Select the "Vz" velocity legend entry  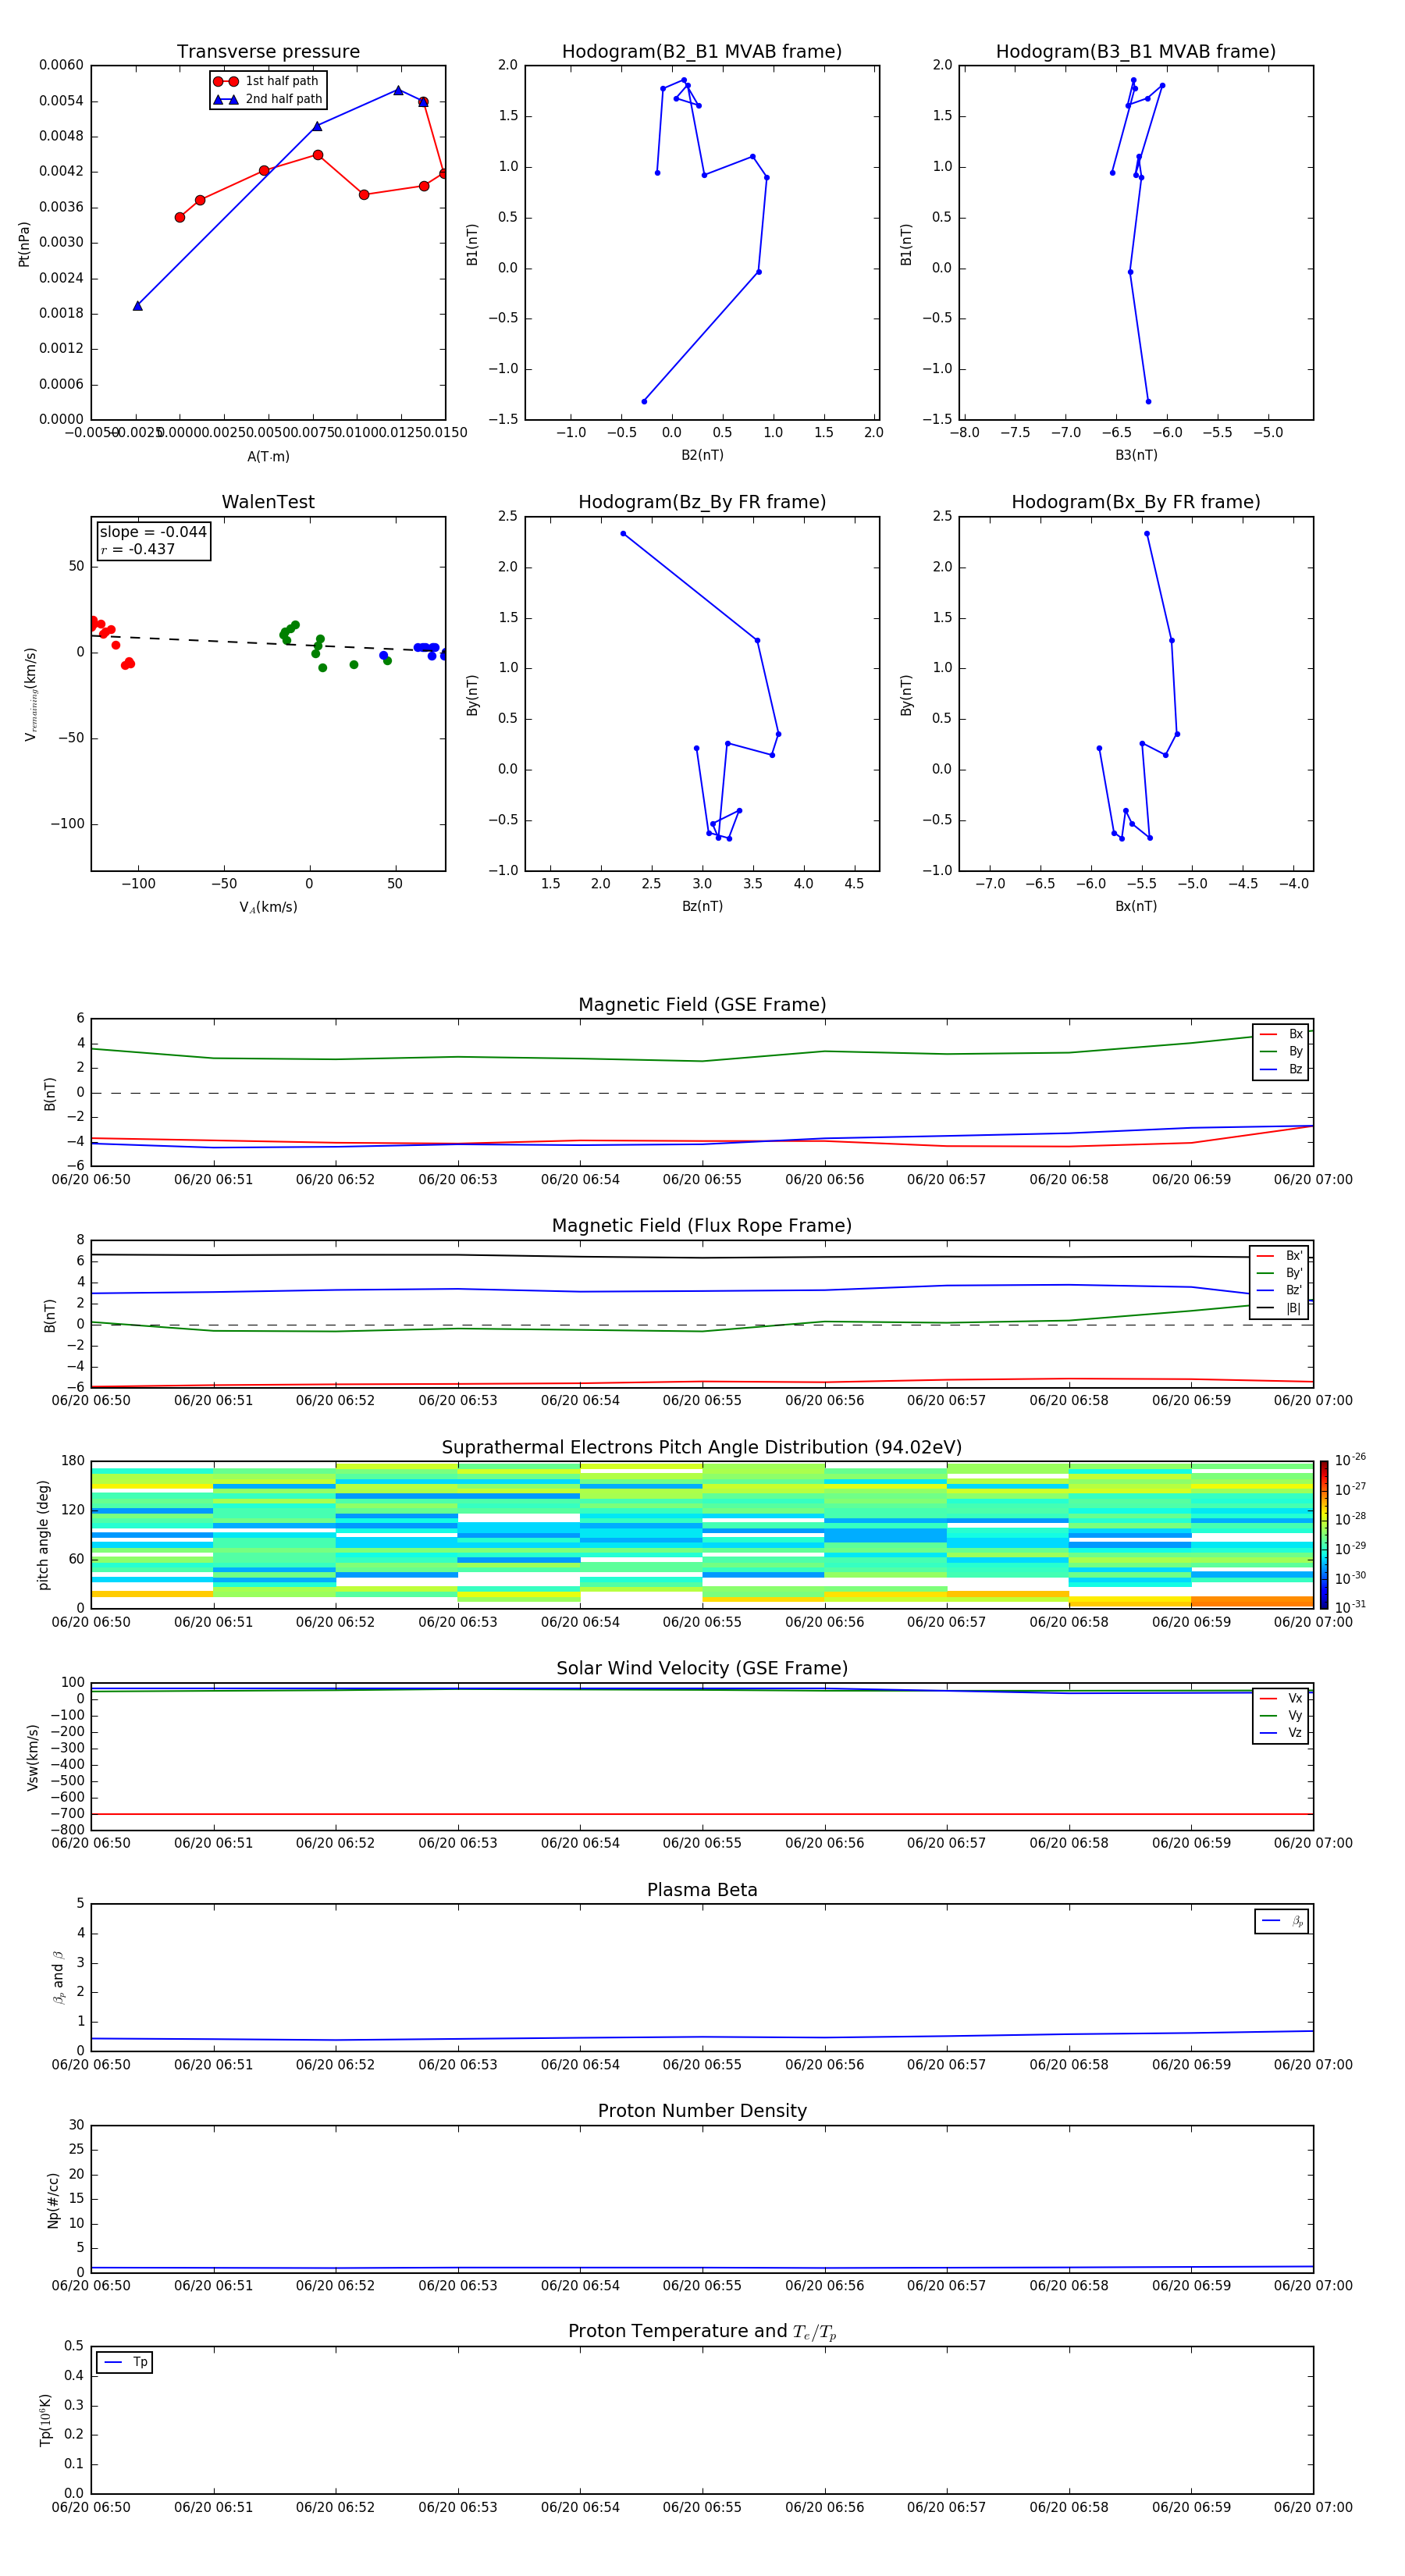[1281, 1733]
